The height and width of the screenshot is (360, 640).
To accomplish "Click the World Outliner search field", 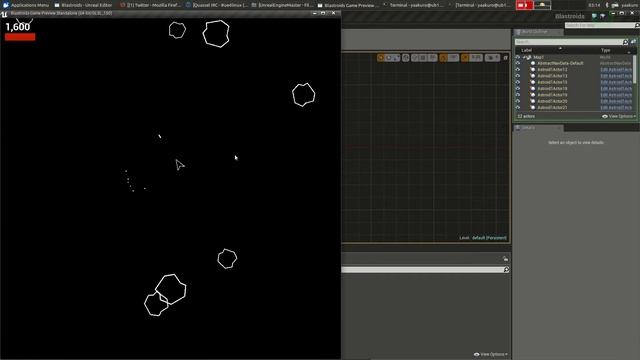I will 568,42.
